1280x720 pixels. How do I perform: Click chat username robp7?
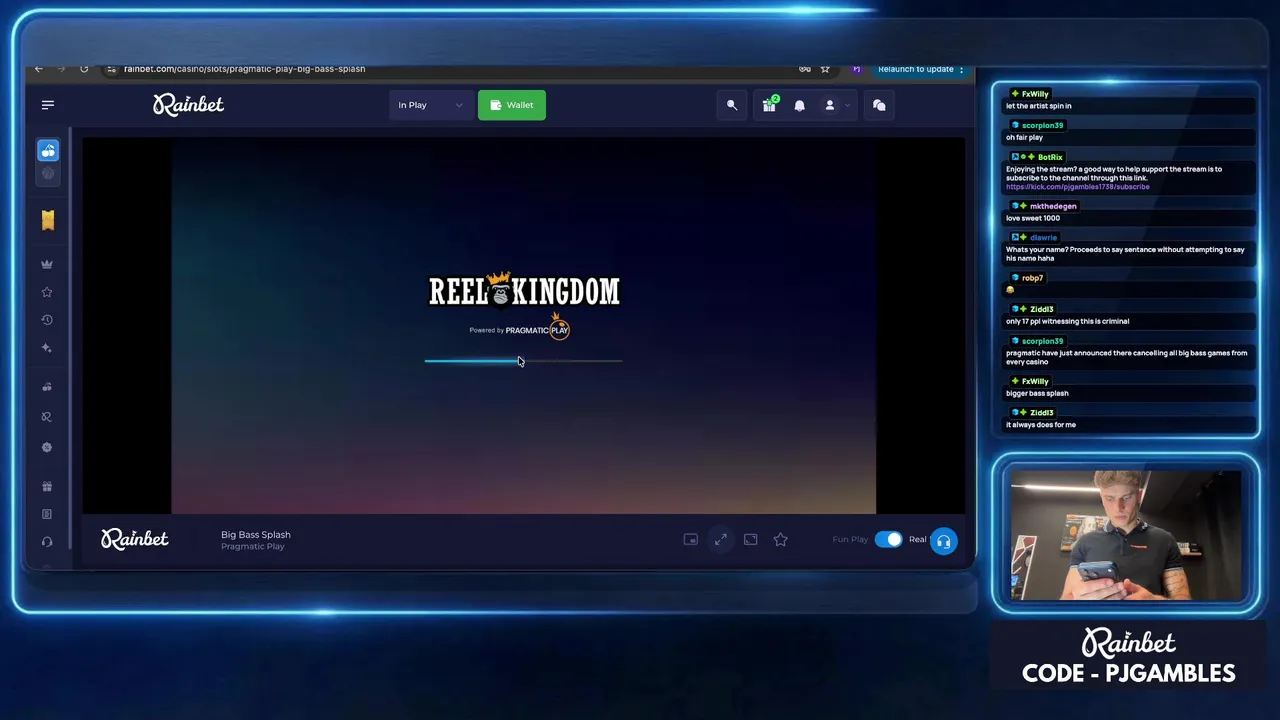[x=1032, y=278]
